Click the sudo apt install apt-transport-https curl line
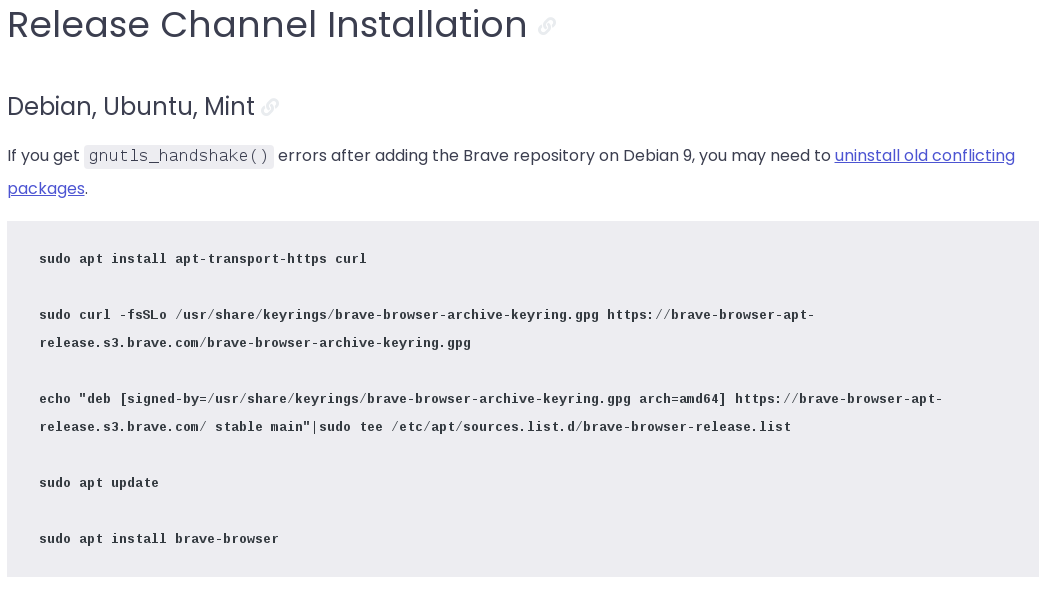Image resolution: width=1050 pixels, height=592 pixels. tap(203, 259)
